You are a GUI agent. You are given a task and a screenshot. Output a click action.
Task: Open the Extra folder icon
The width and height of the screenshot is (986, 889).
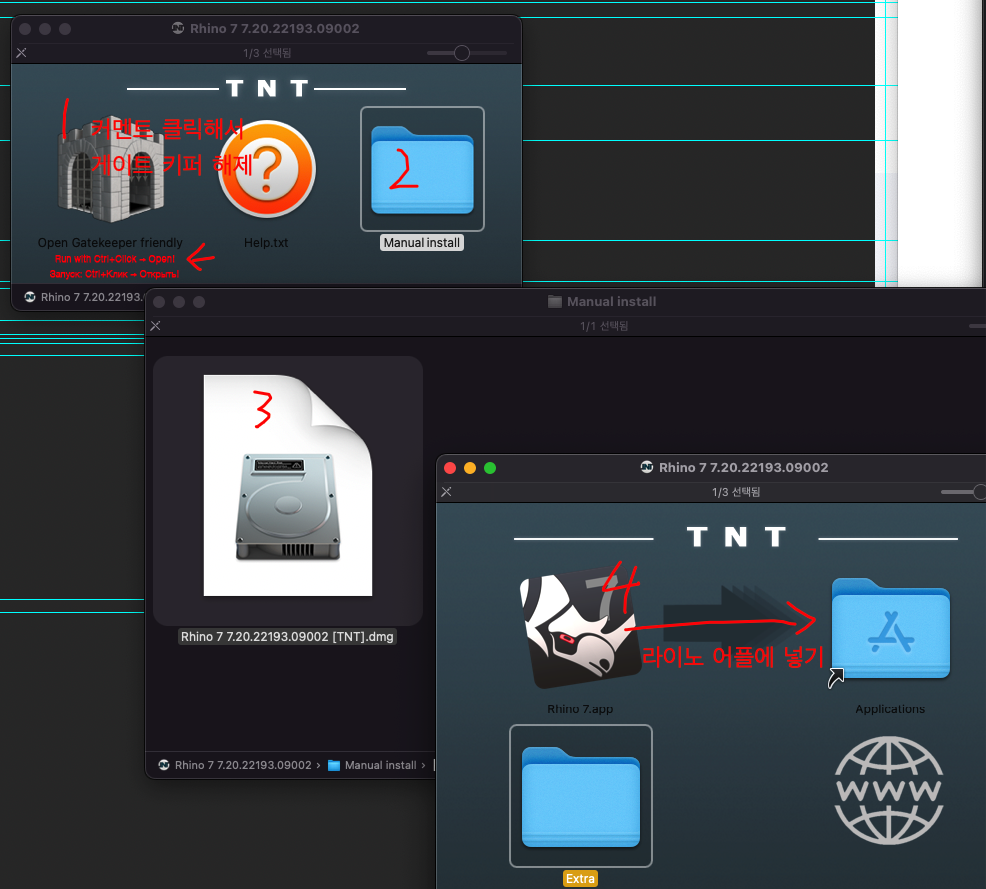tap(580, 797)
